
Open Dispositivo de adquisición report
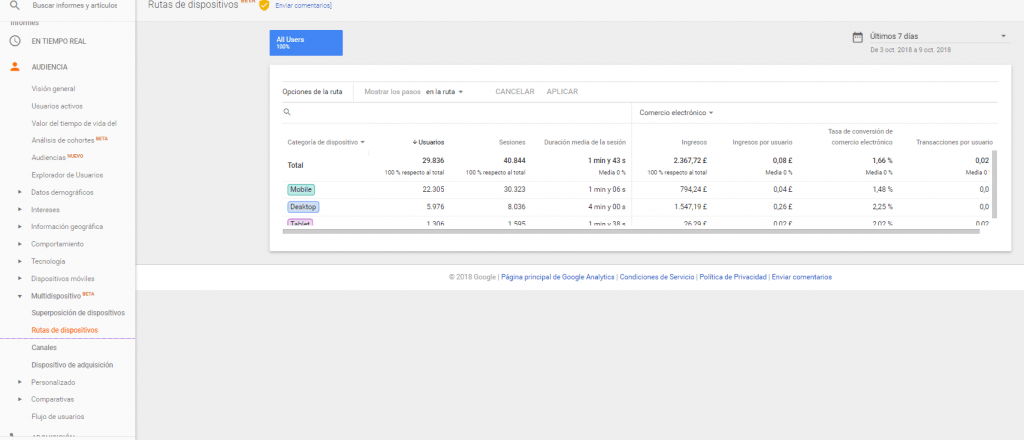pyautogui.click(x=72, y=365)
